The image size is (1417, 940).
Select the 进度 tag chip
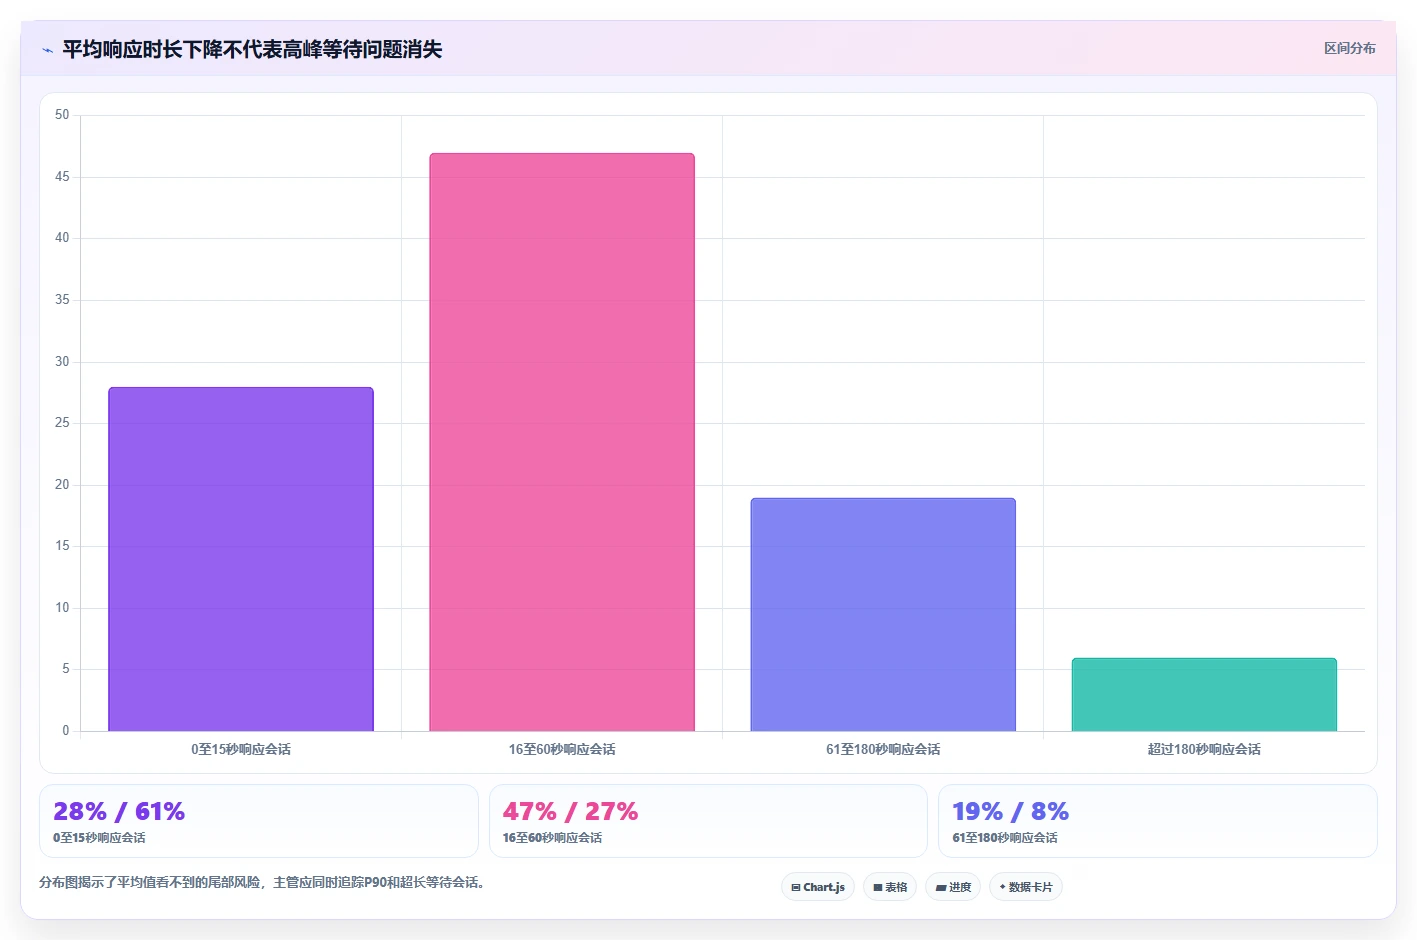[x=953, y=887]
